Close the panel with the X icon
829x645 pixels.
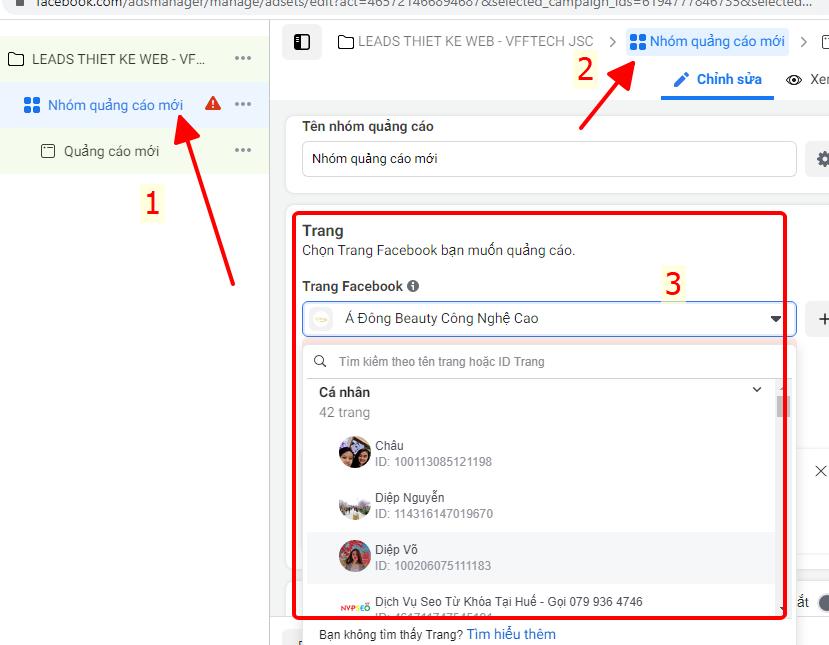coord(821,471)
